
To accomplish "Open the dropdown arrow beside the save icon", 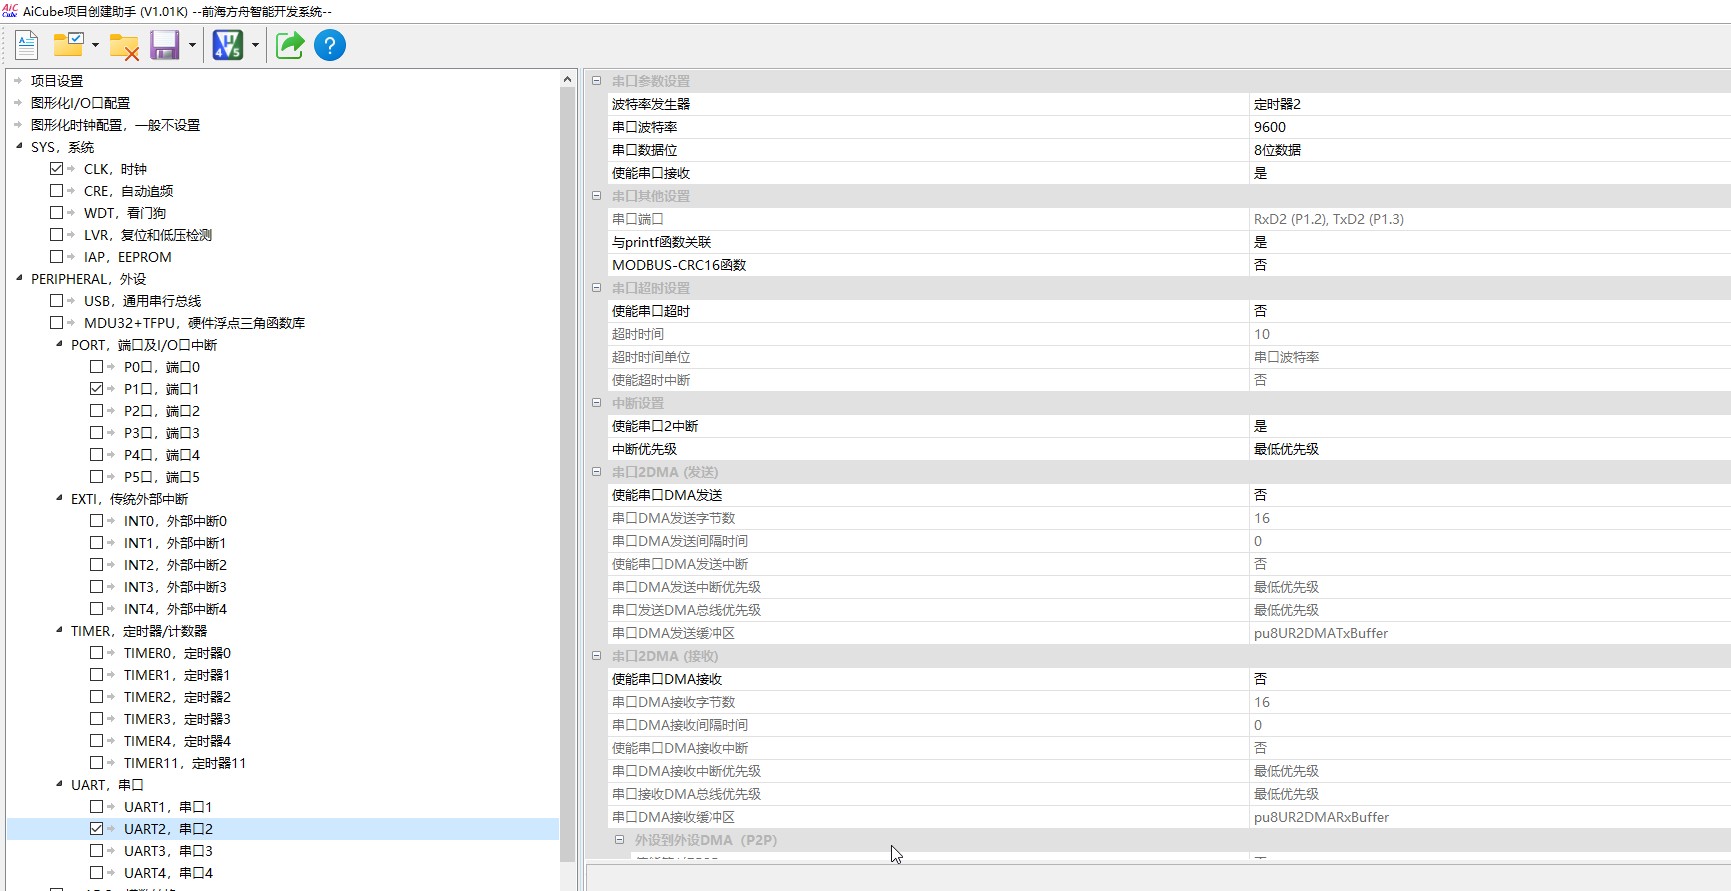I will pyautogui.click(x=192, y=45).
